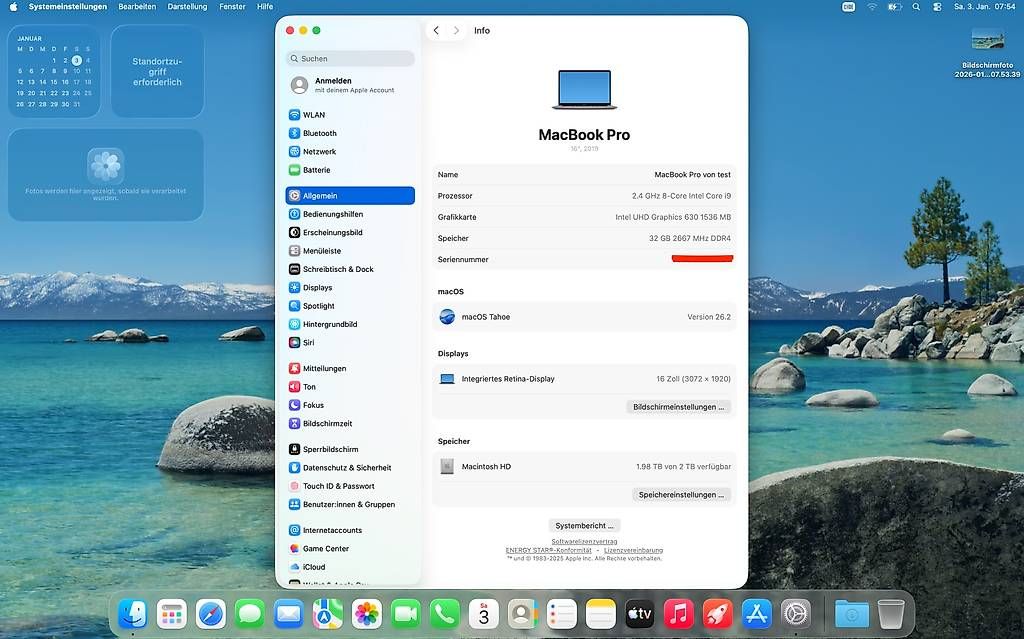Open the Phone app in Dock
Image resolution: width=1024 pixels, height=639 pixels.
(445, 614)
